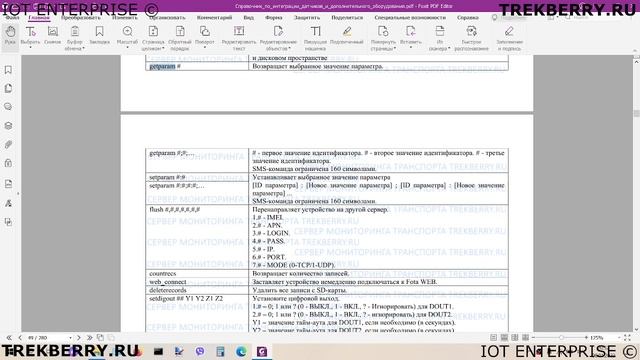Enable single page view mode
The image size is (640, 360).
pos(493,338)
